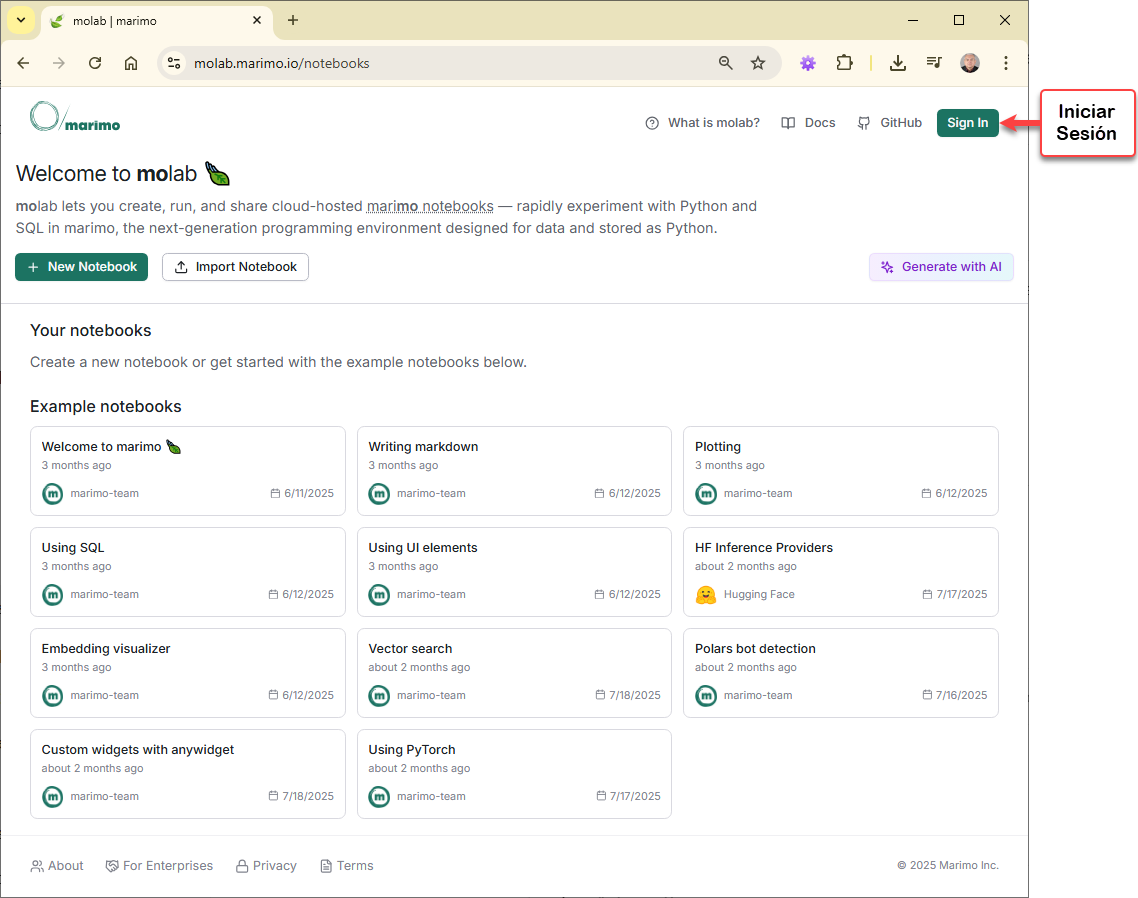Open the browser downloads icon

pos(898,63)
